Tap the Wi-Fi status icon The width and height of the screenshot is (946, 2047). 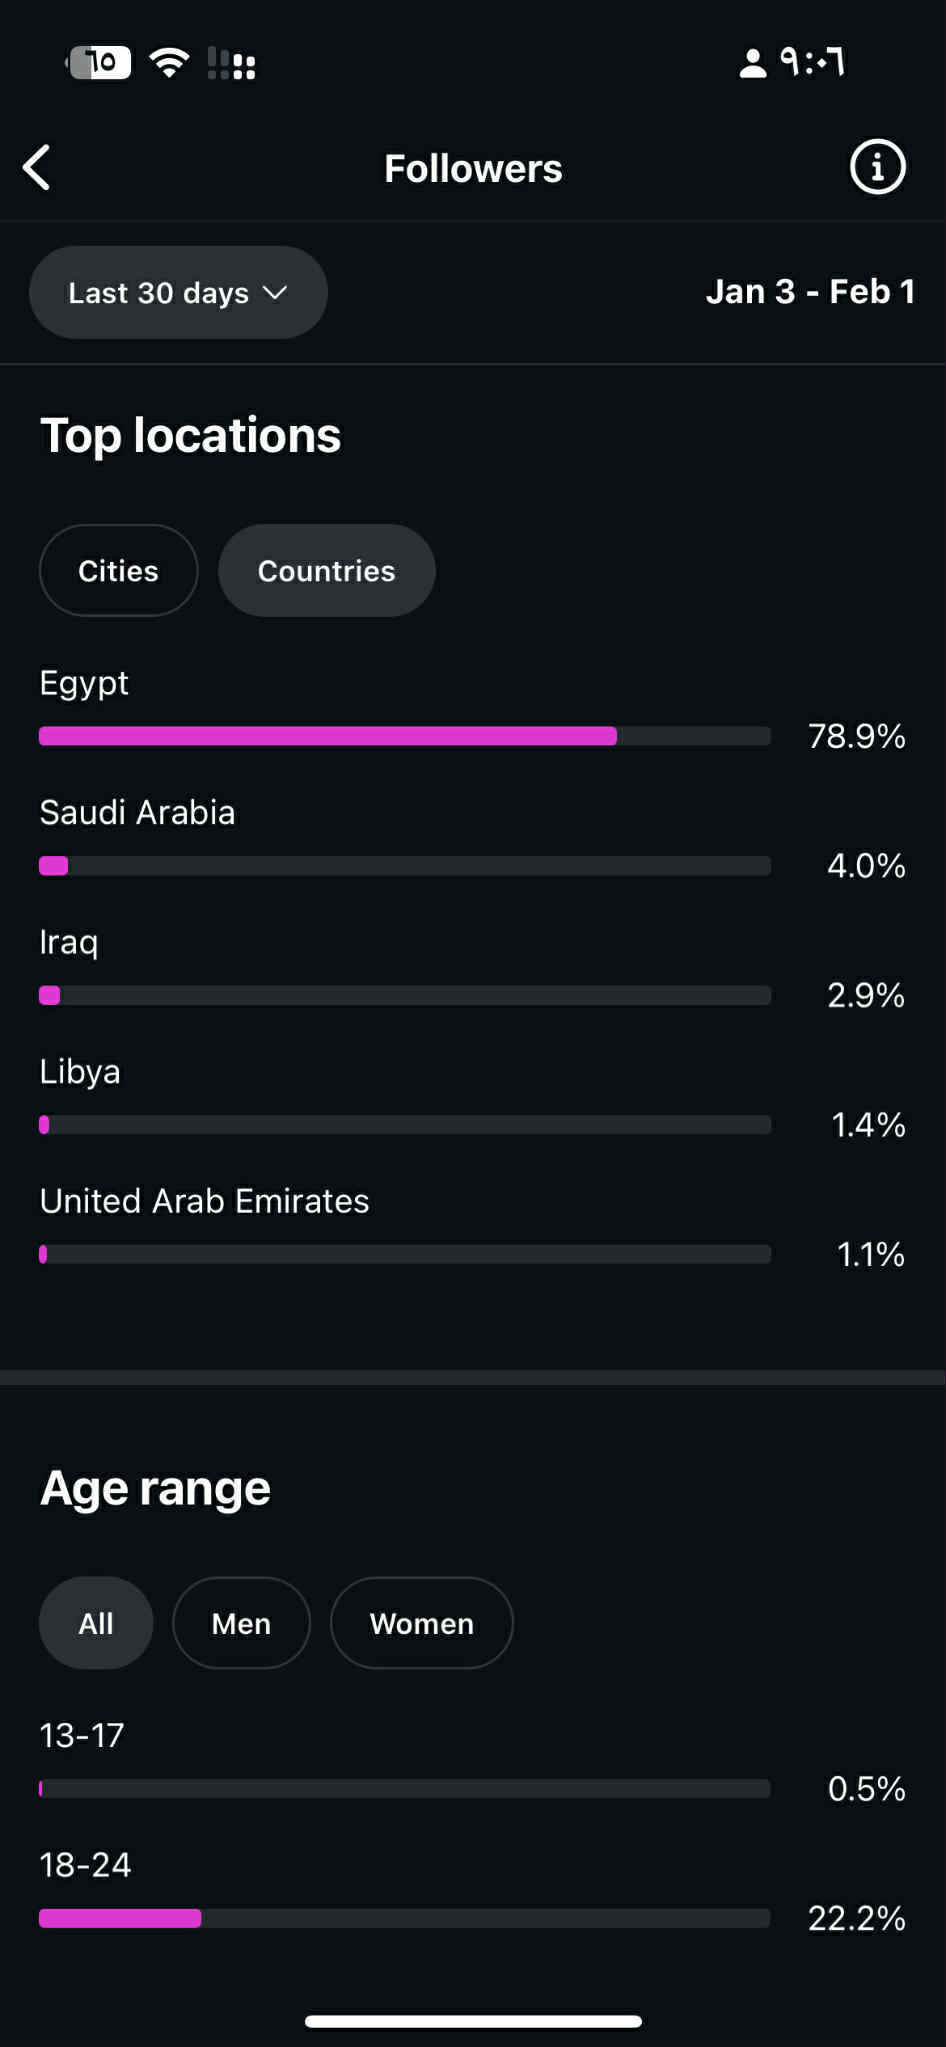point(169,63)
